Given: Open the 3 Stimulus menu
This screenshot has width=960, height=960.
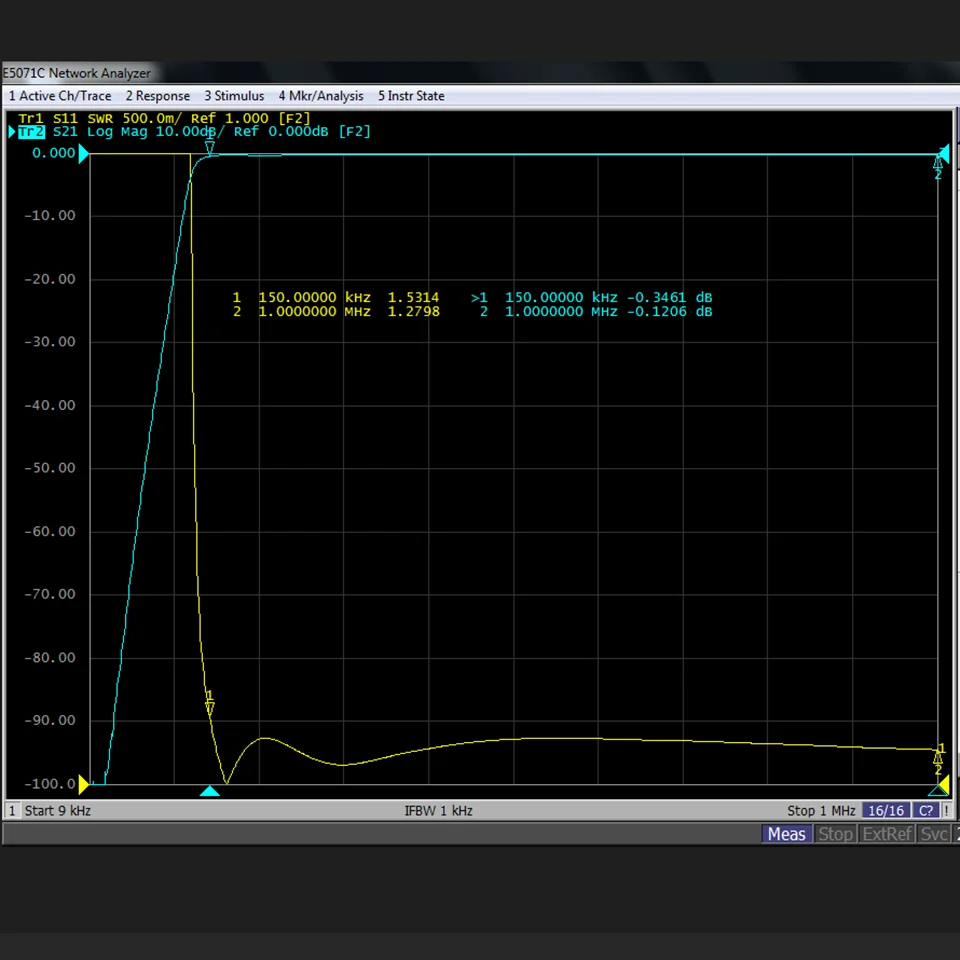Looking at the screenshot, I should click(234, 96).
